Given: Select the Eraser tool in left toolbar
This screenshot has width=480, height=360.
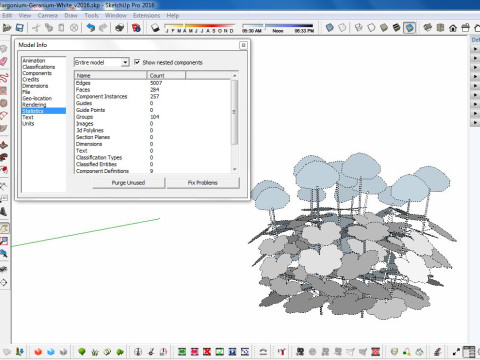Looking at the screenshot, I should click(x=4, y=62).
